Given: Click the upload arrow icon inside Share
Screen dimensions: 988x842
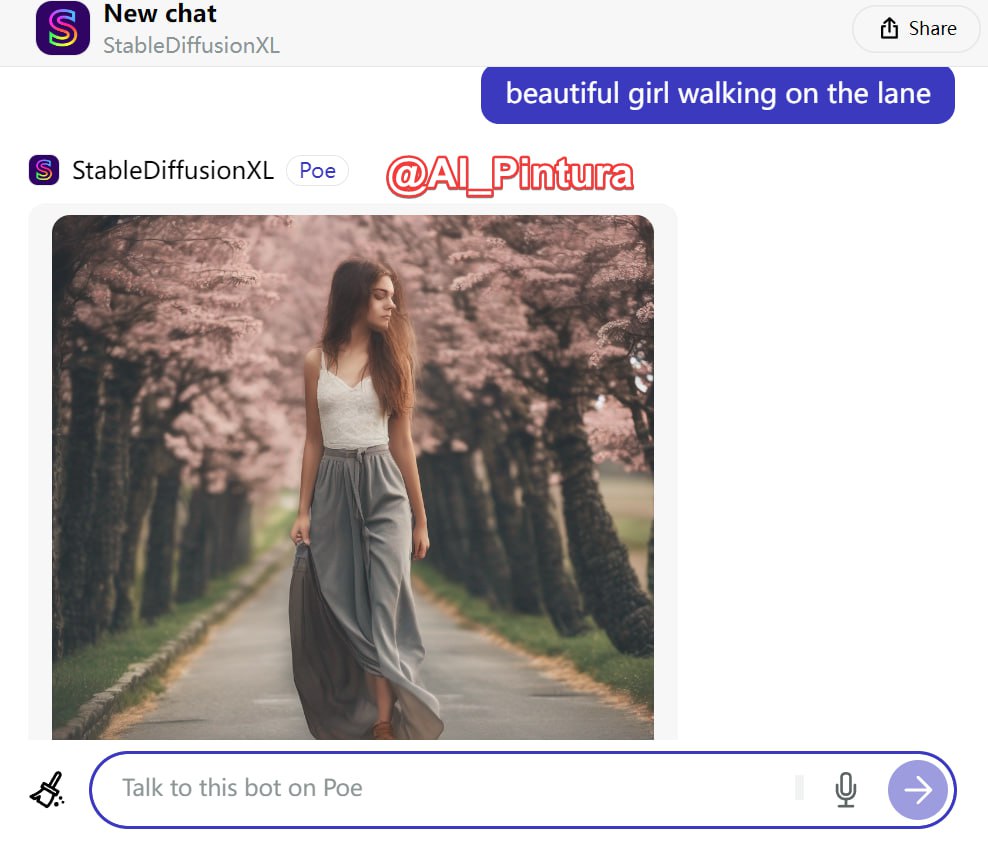Looking at the screenshot, I should click(x=889, y=29).
